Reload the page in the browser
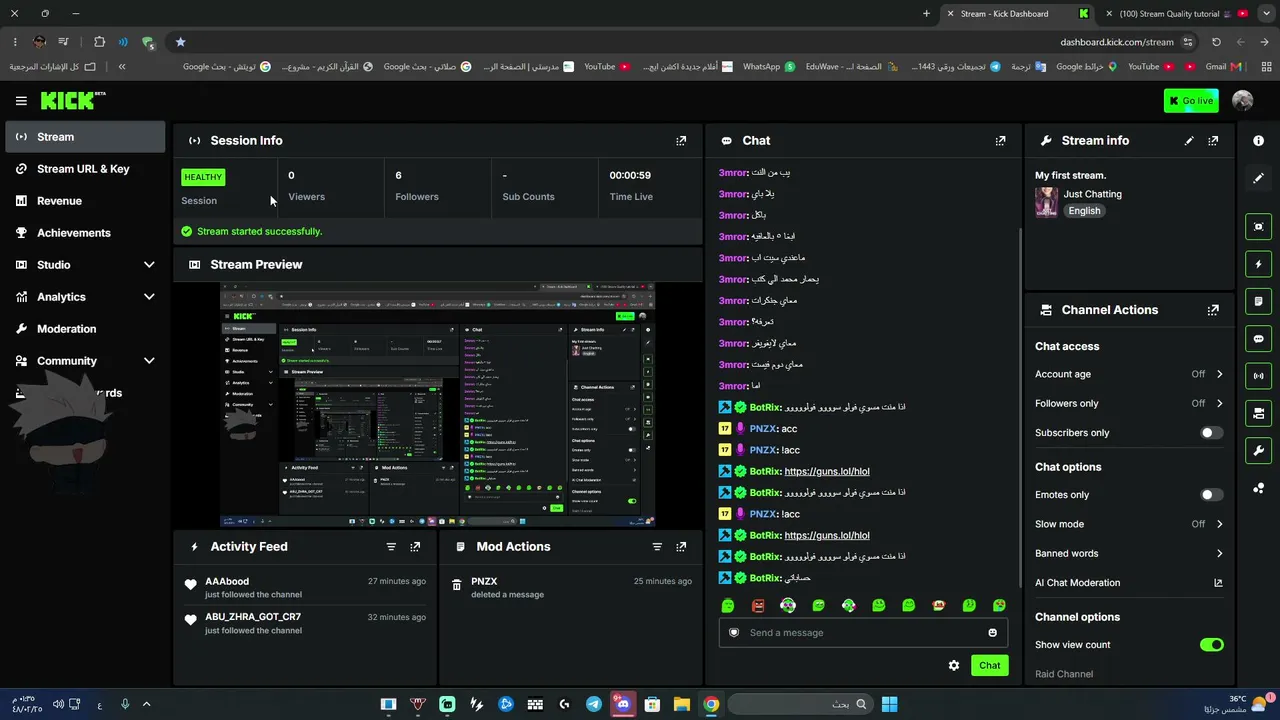Screen dimensions: 1280x720 click(1216, 42)
